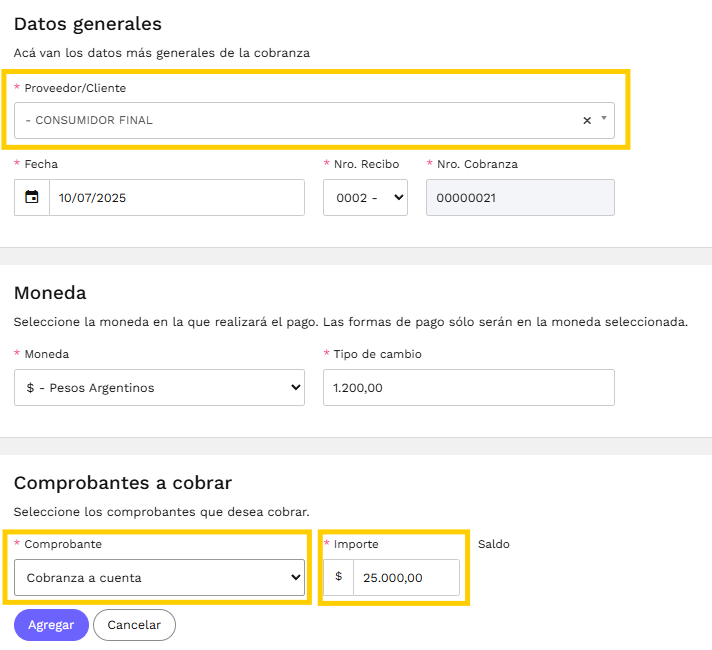712x650 pixels.
Task: Open the calendar icon beside Fecha
Action: [32, 197]
